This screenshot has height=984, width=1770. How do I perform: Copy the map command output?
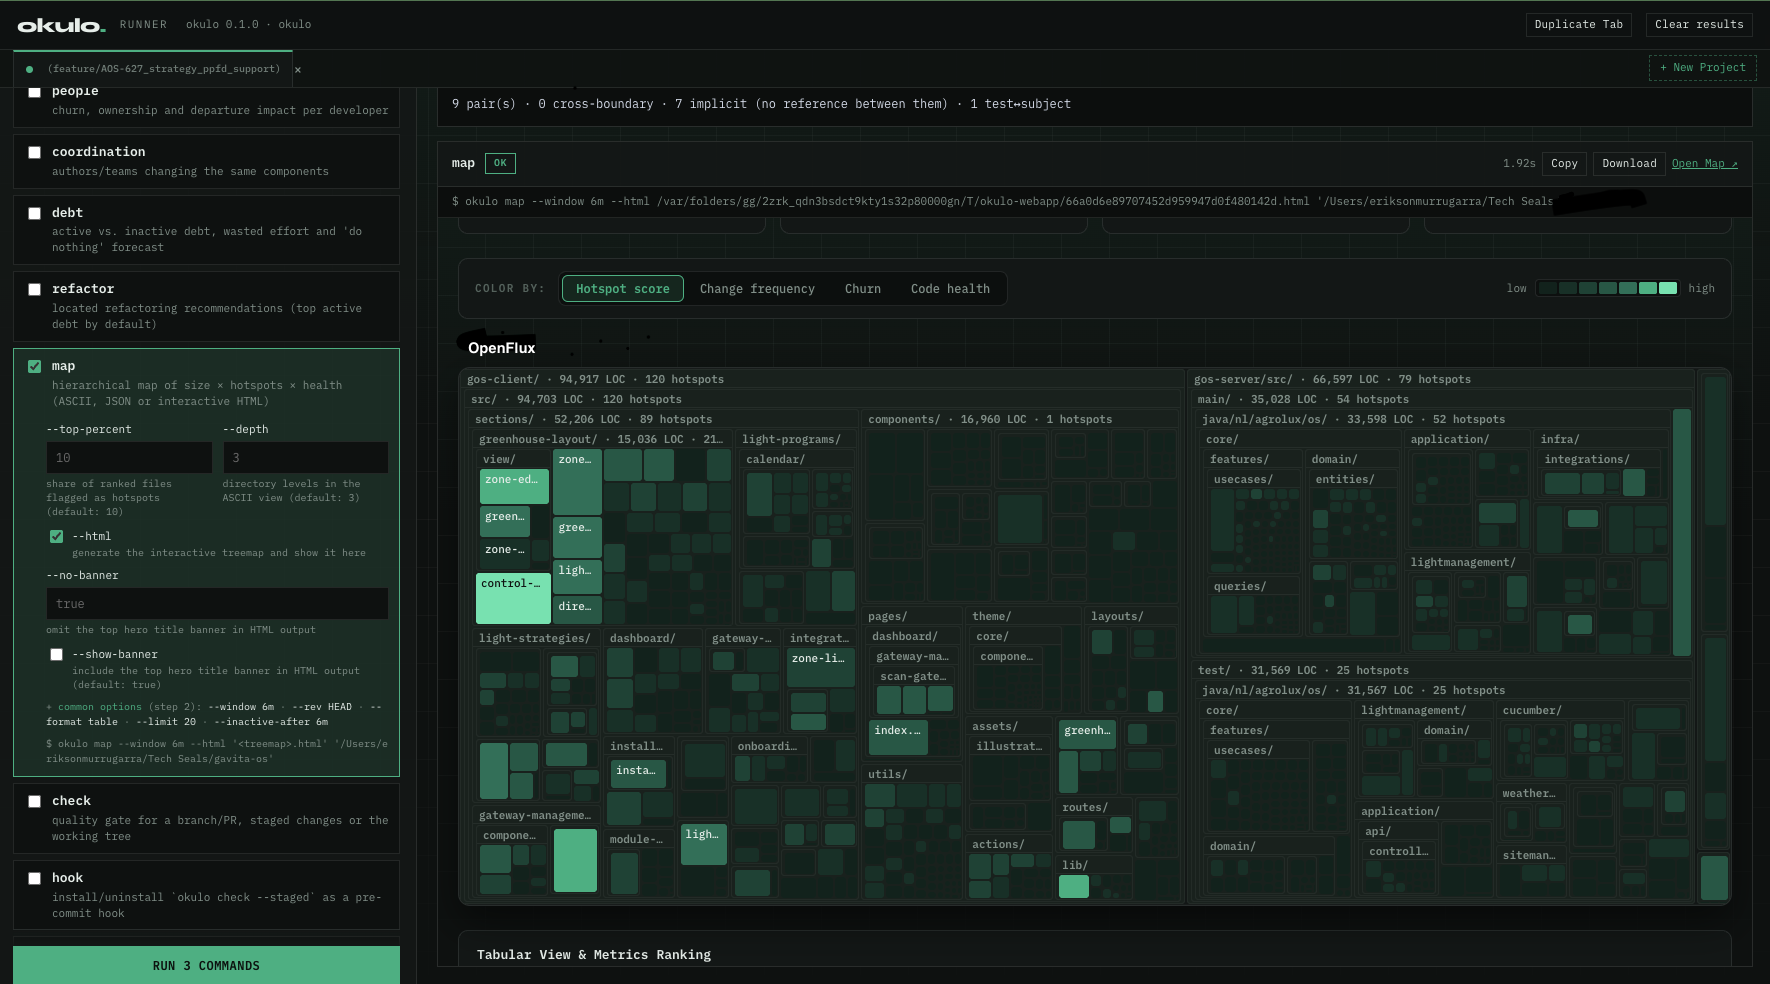(x=1564, y=163)
